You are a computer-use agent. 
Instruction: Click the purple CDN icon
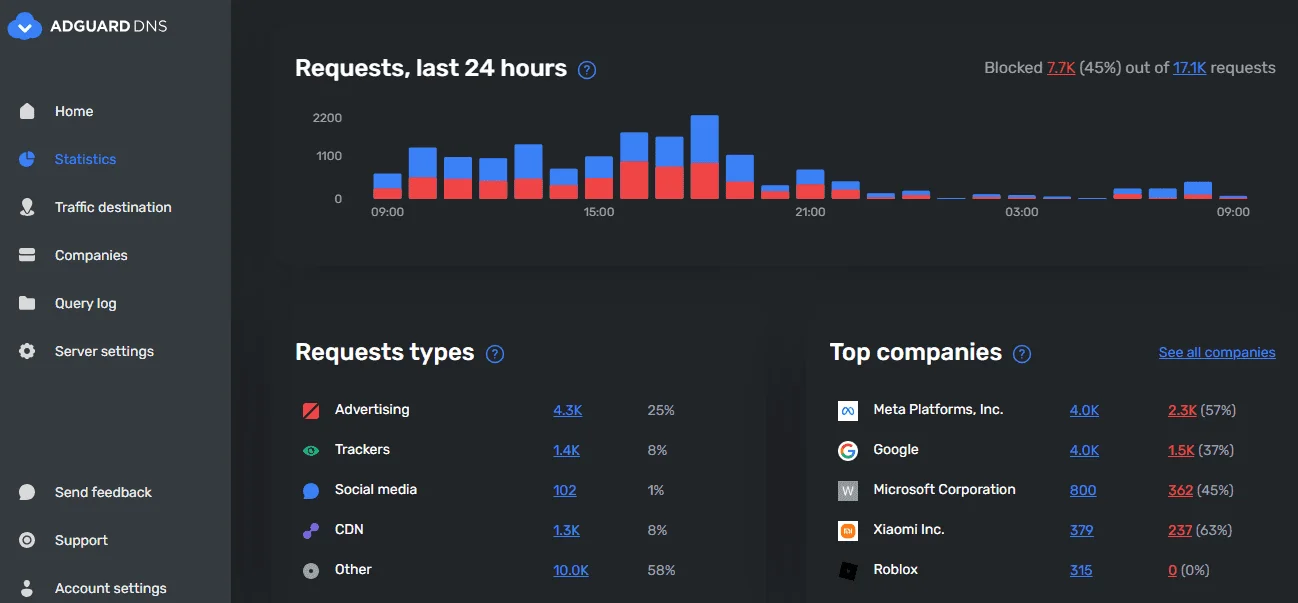click(x=311, y=530)
